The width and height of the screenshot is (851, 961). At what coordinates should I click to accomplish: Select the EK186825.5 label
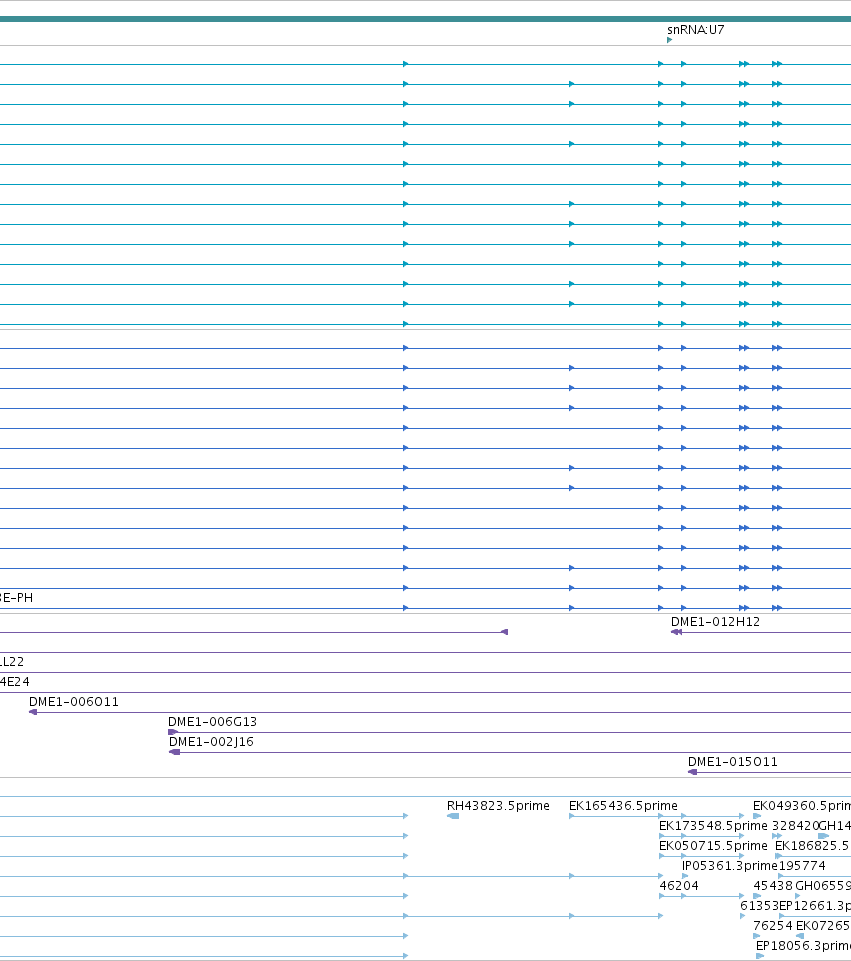(x=812, y=846)
